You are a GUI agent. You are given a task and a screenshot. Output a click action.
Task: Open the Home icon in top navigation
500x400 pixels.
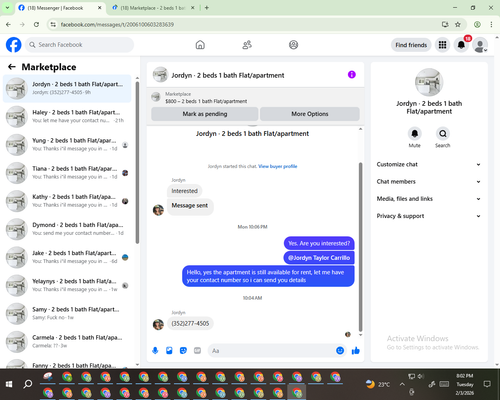point(200,45)
